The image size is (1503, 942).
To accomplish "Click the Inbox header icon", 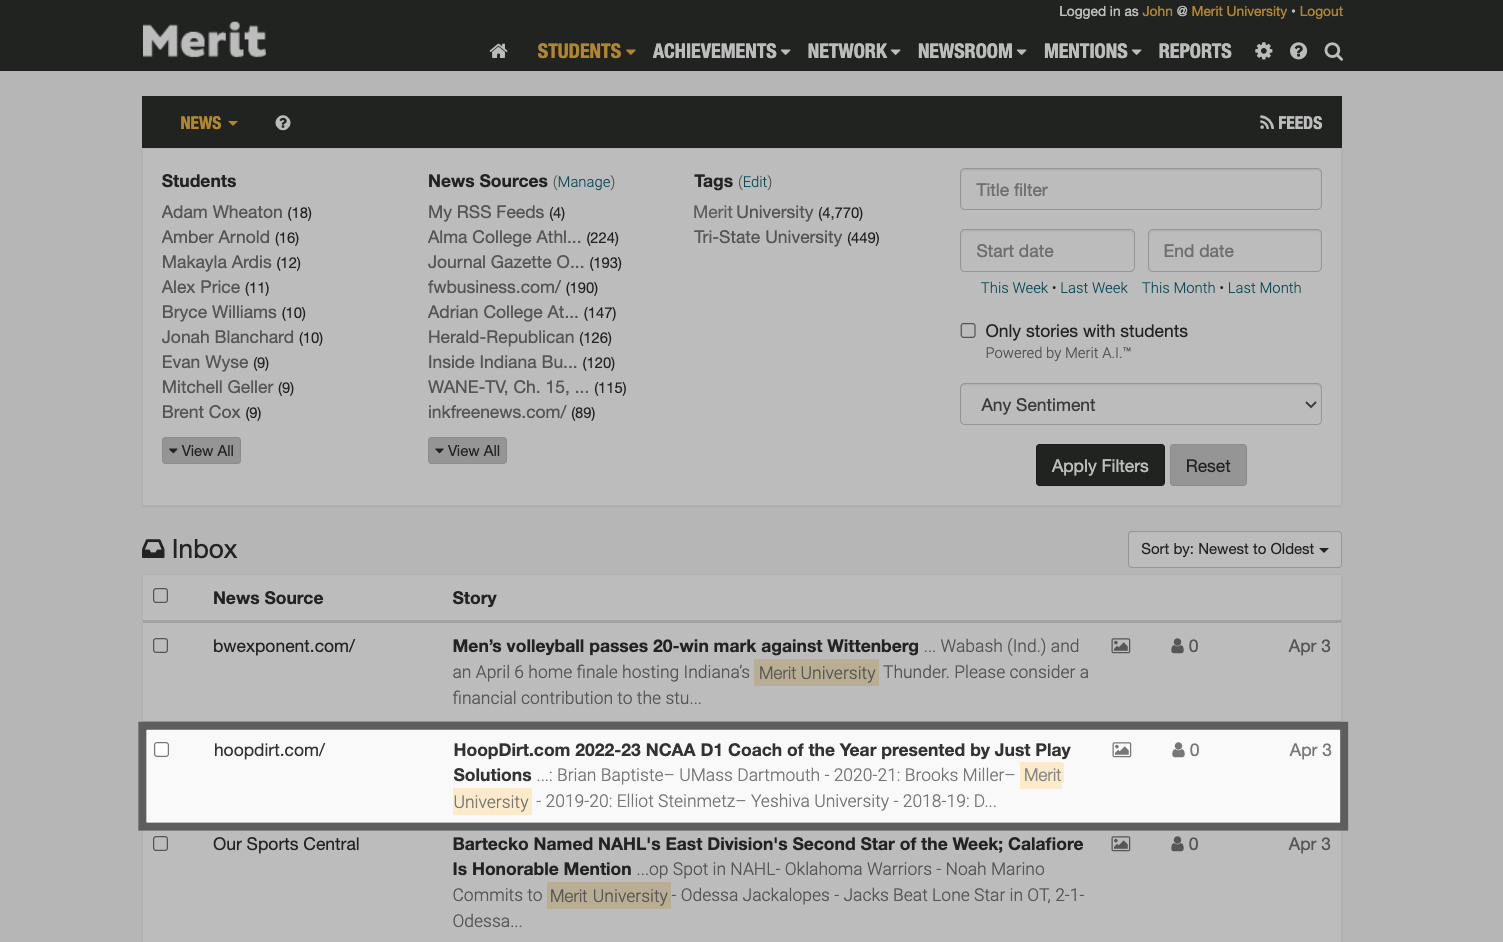I will [x=153, y=548].
